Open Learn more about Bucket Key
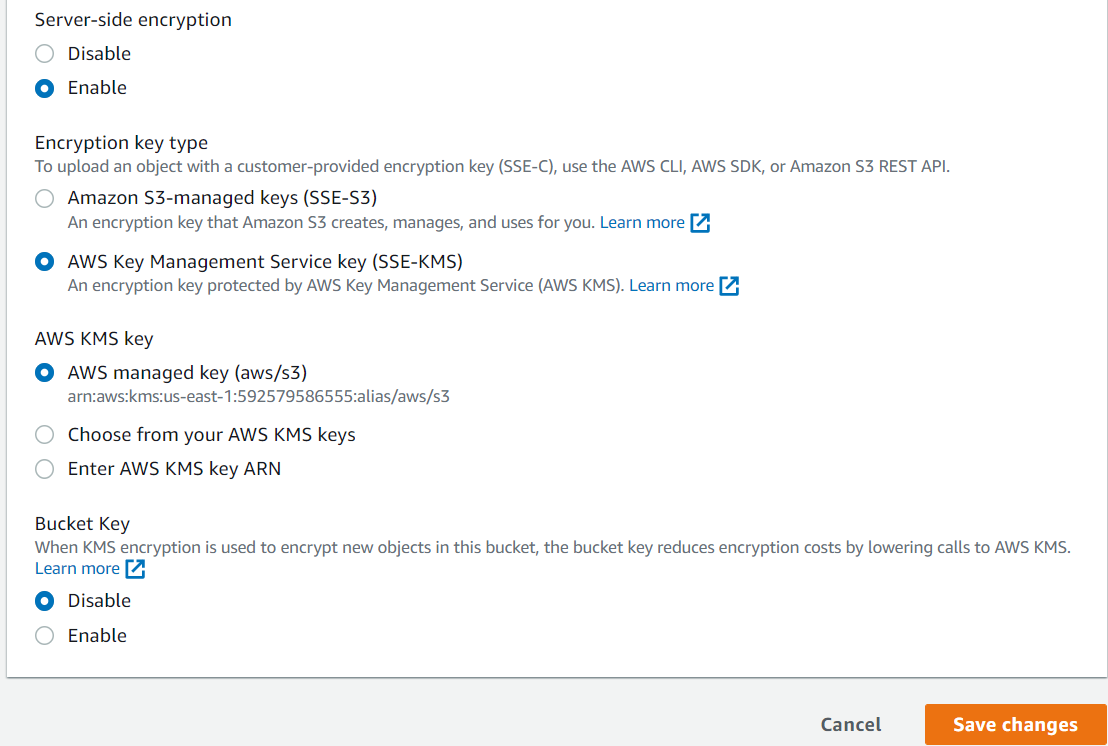 [x=78, y=568]
